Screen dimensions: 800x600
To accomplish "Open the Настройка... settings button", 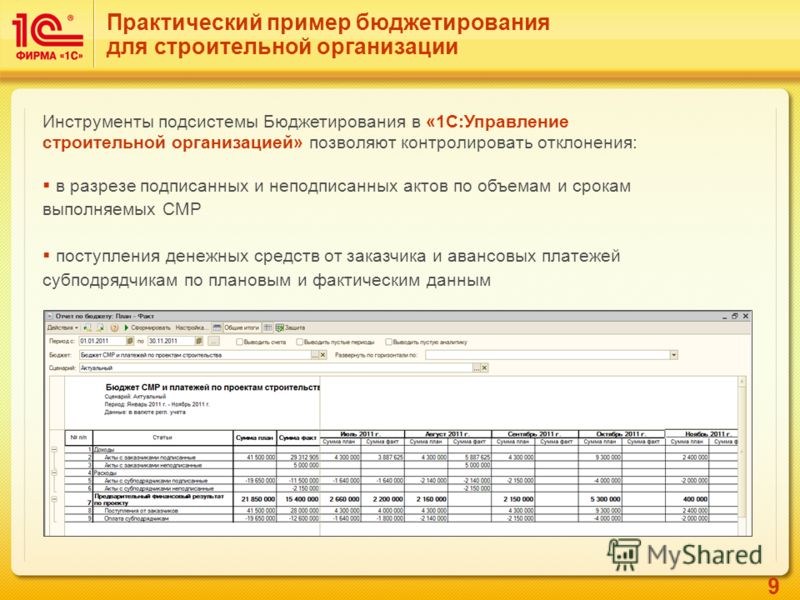I will (x=192, y=328).
